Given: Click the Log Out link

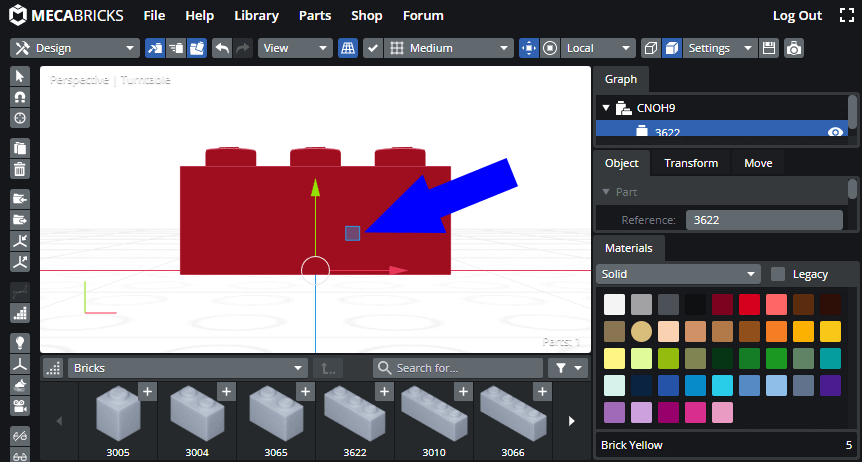Looking at the screenshot, I should point(797,16).
